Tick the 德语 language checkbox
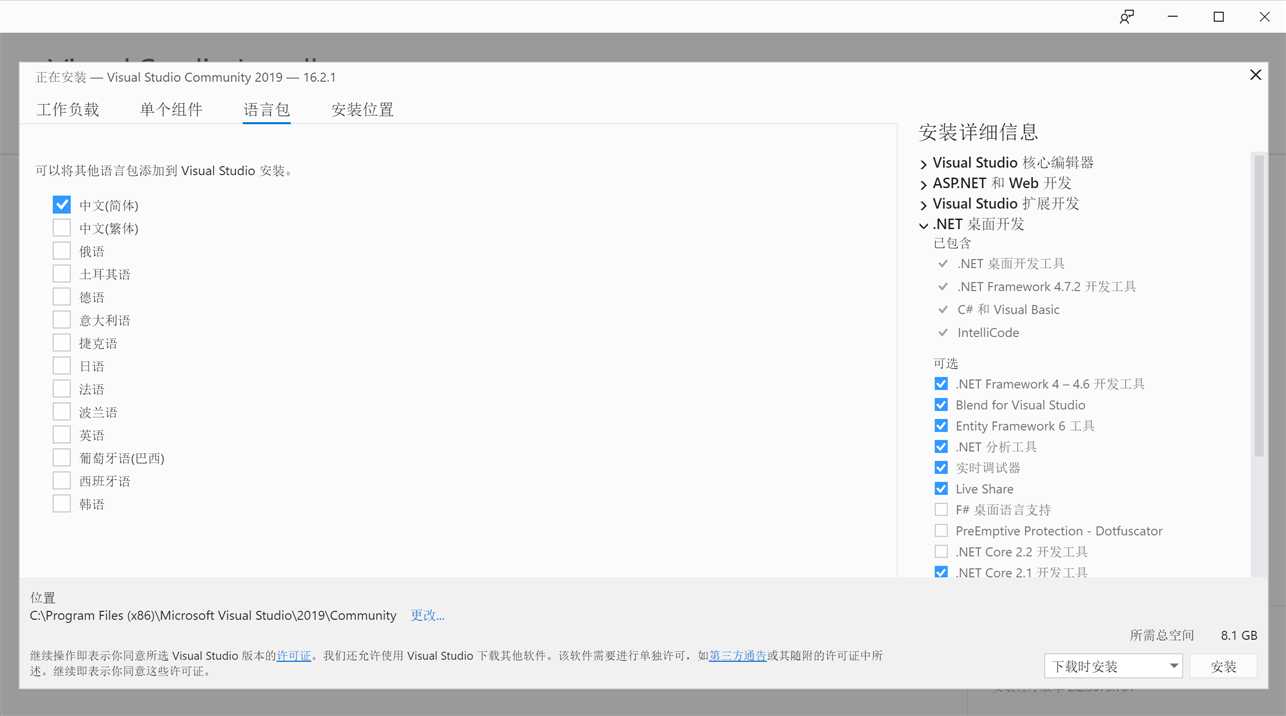The height and width of the screenshot is (716, 1286). [x=62, y=296]
